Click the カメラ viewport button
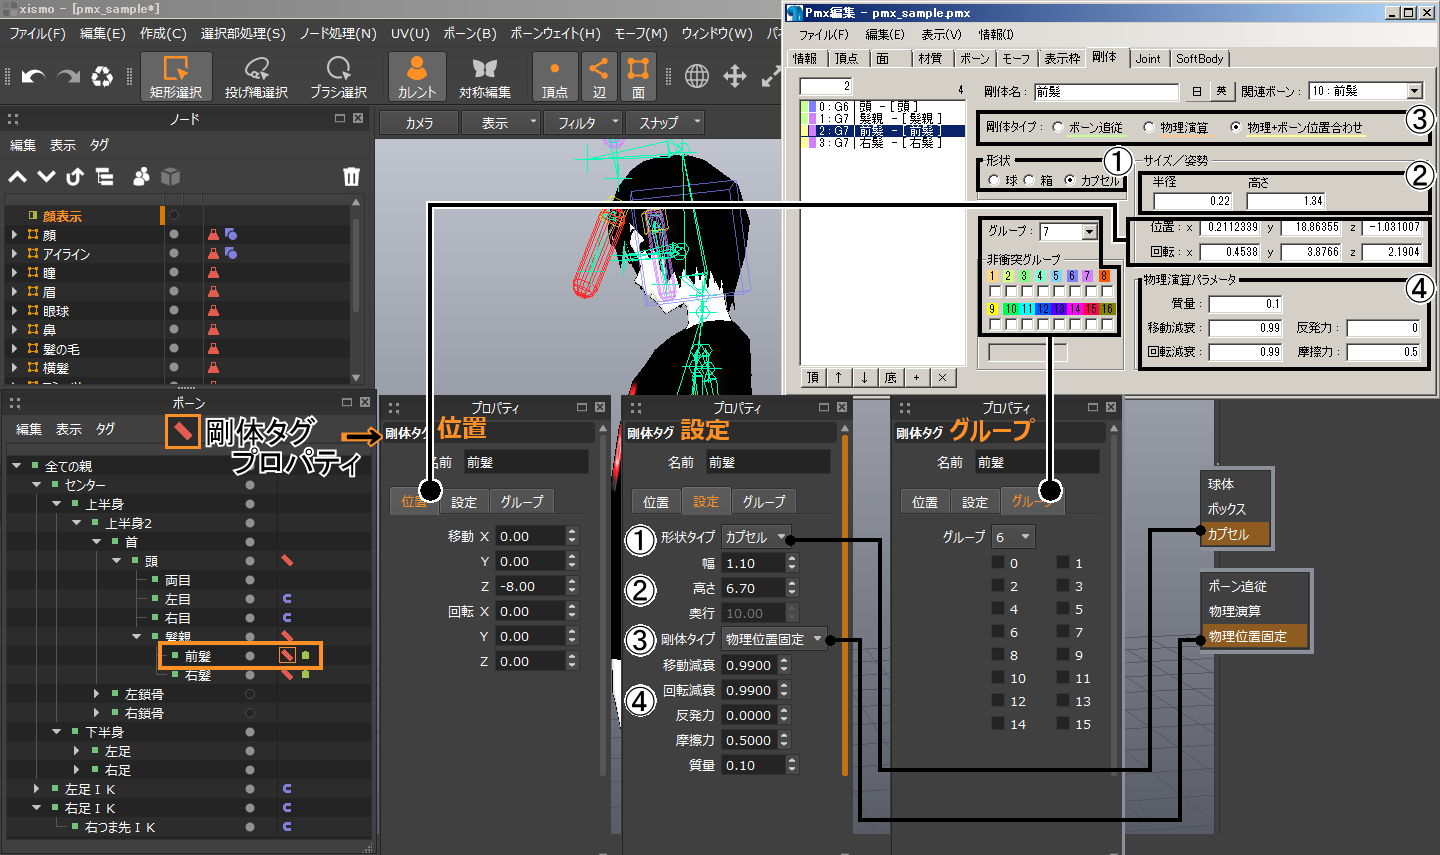Viewport: 1440px width, 855px height. click(419, 123)
